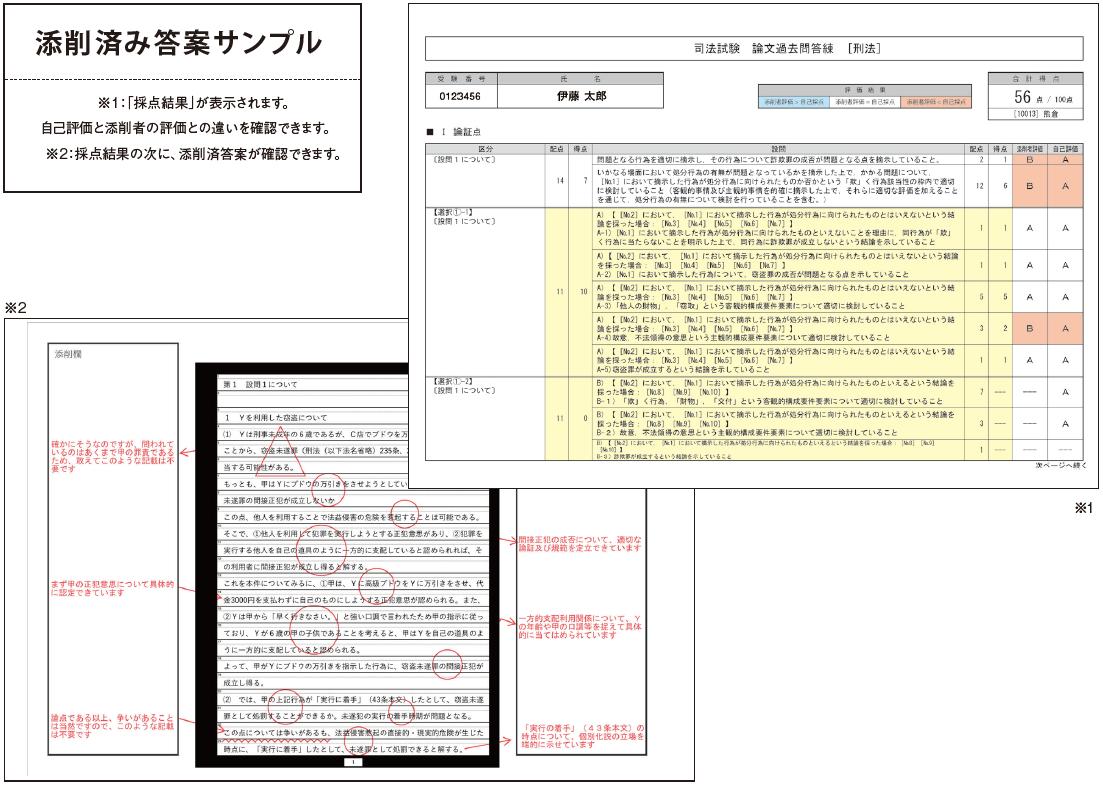The height and width of the screenshot is (788, 1103).
Task: Click the 受験番号 field showing 0123456
Action: pos(460,96)
